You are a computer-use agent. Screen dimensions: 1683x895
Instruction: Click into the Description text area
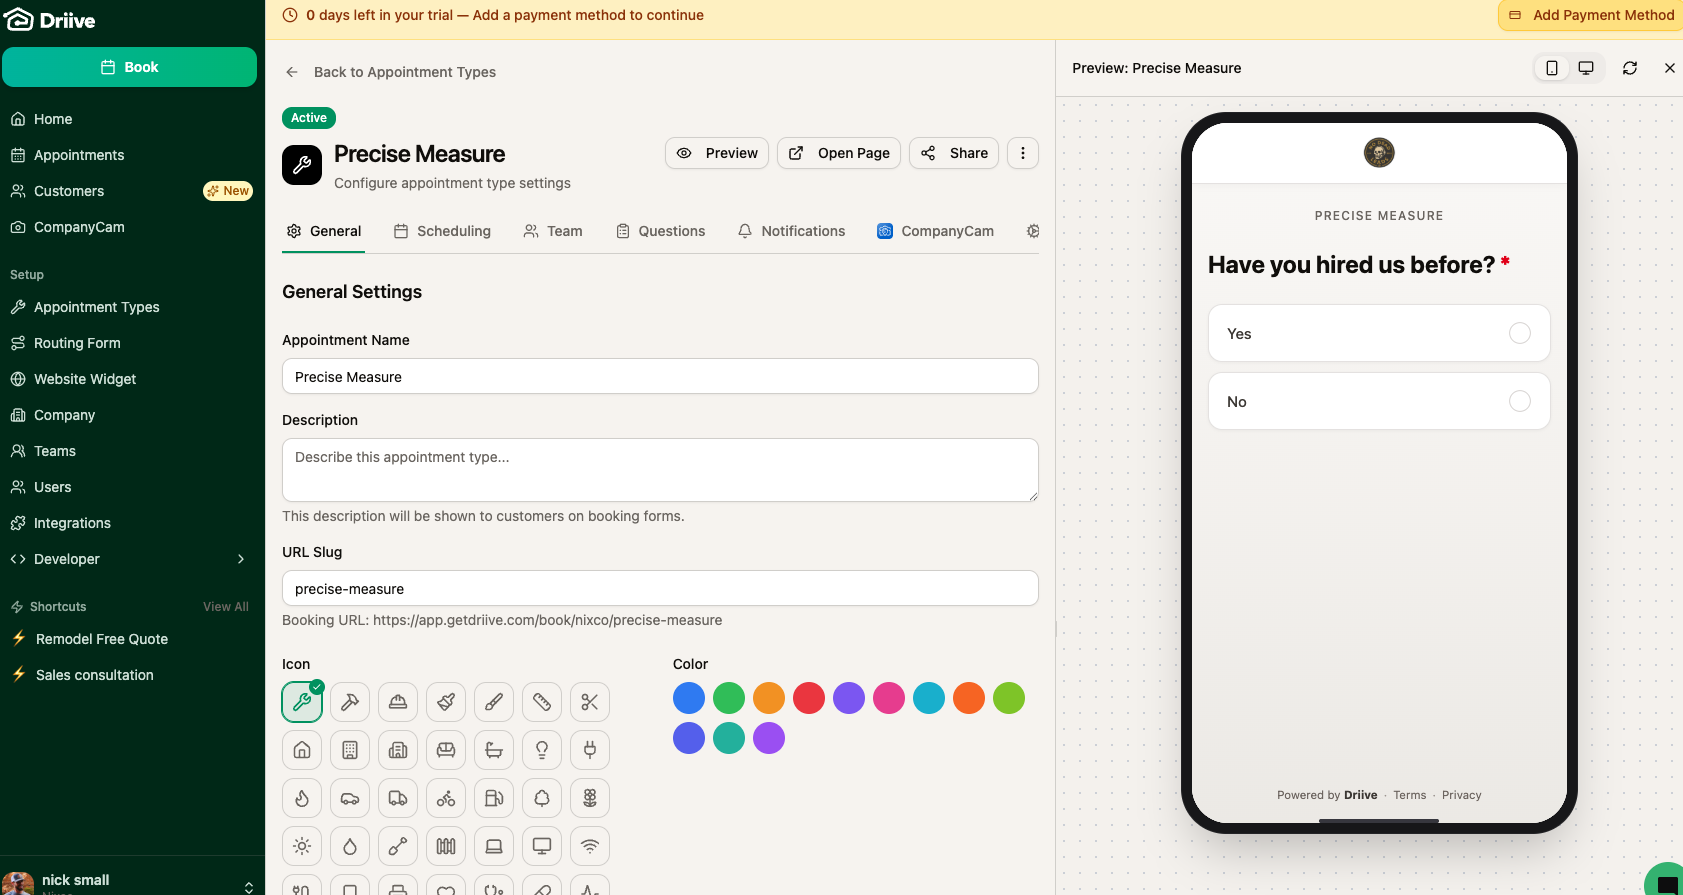click(660, 470)
